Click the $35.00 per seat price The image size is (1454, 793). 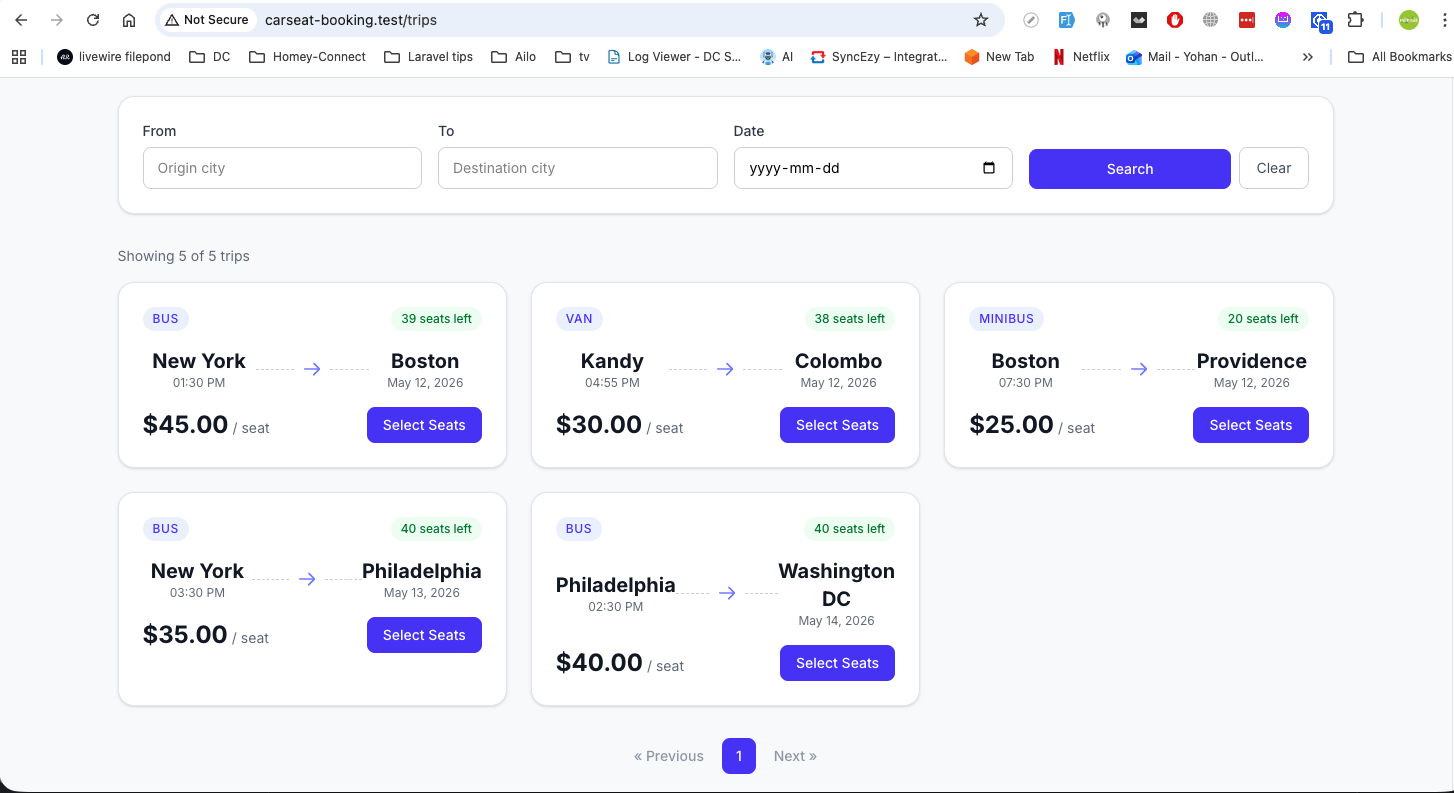206,635
